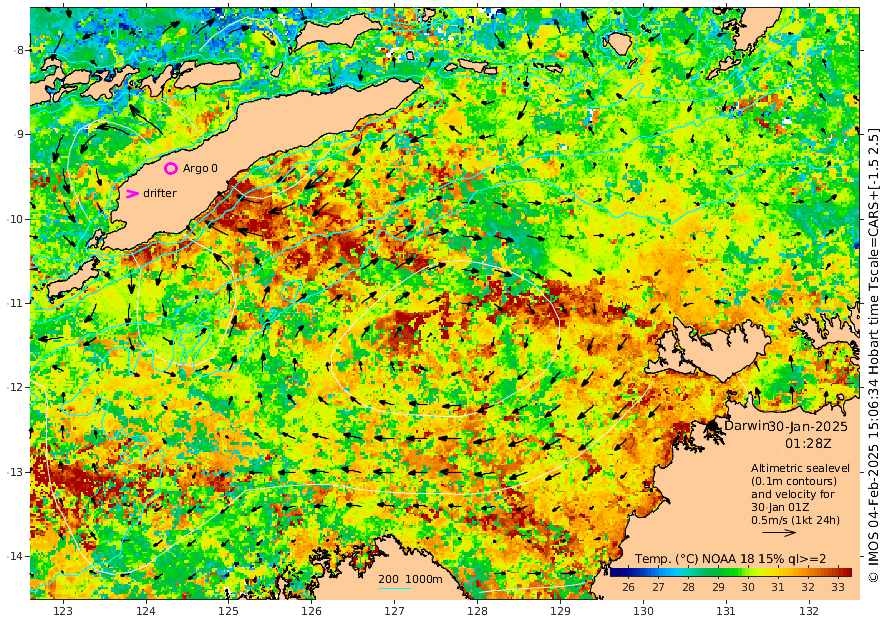Click latitude axis label -10

(x=16, y=219)
